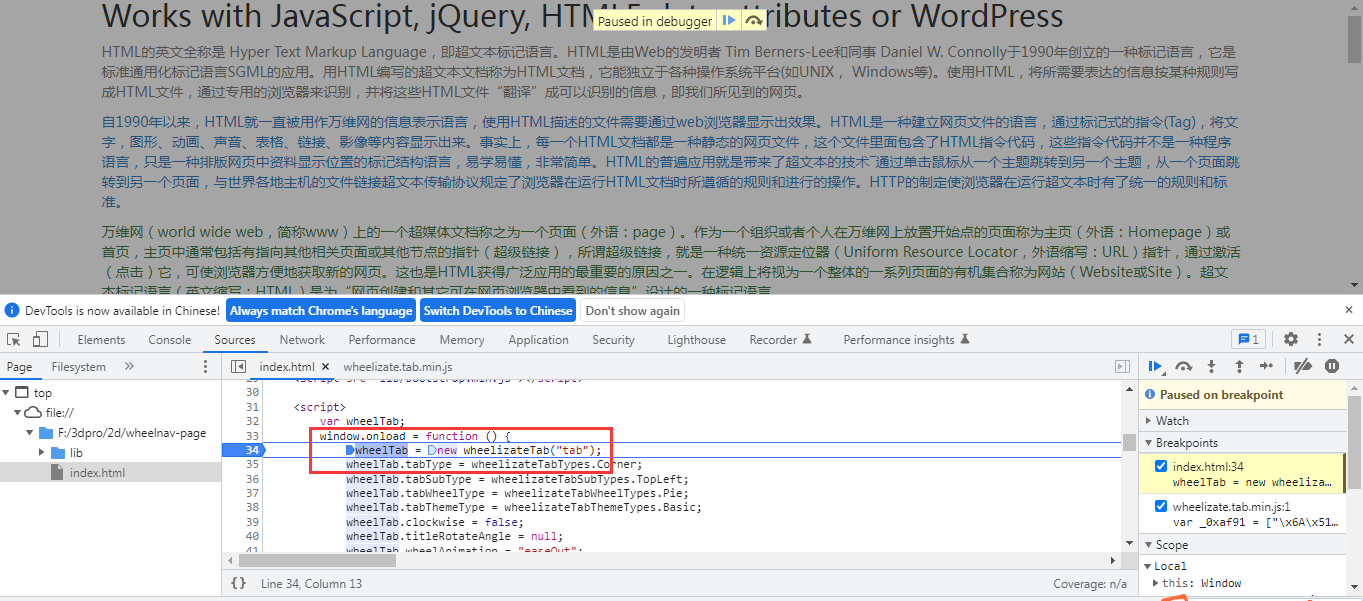Select the Page navigator tab

coord(19,367)
